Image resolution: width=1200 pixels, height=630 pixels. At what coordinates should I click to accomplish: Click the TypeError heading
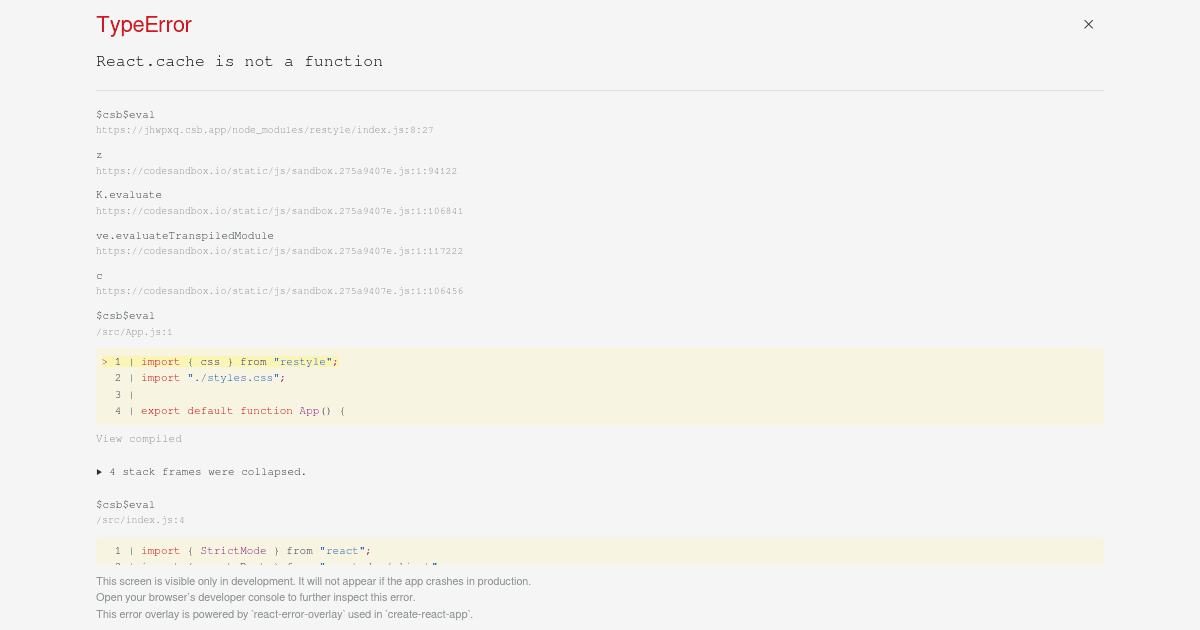point(143,24)
